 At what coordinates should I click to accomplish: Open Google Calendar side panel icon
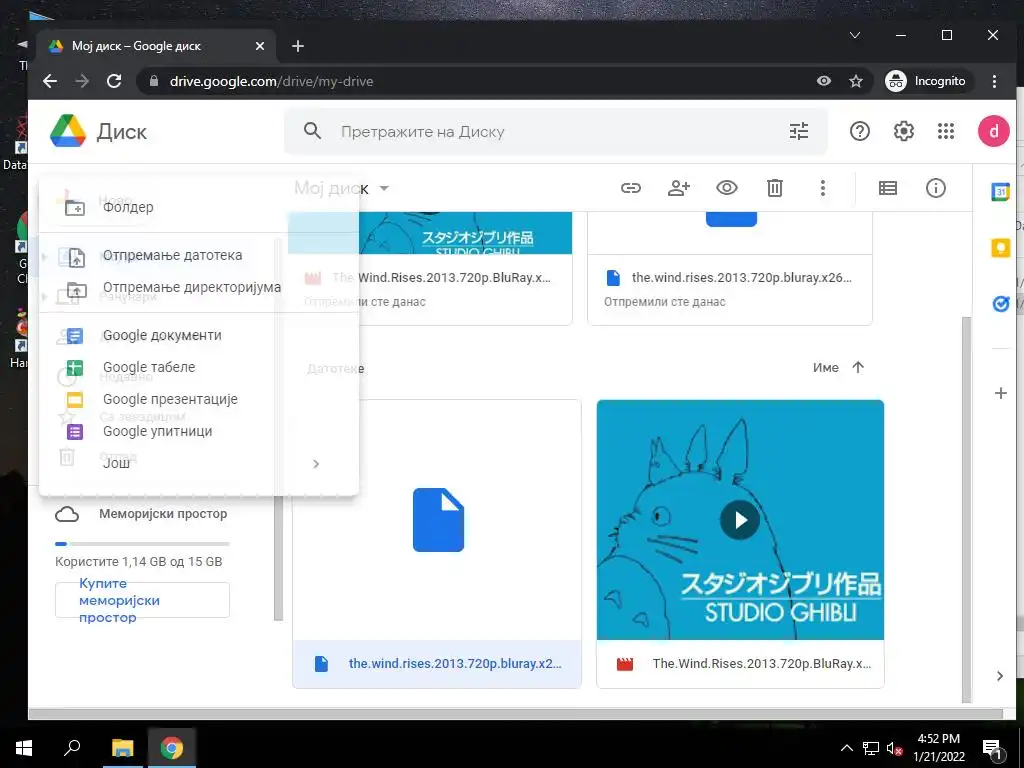[x=1000, y=191]
